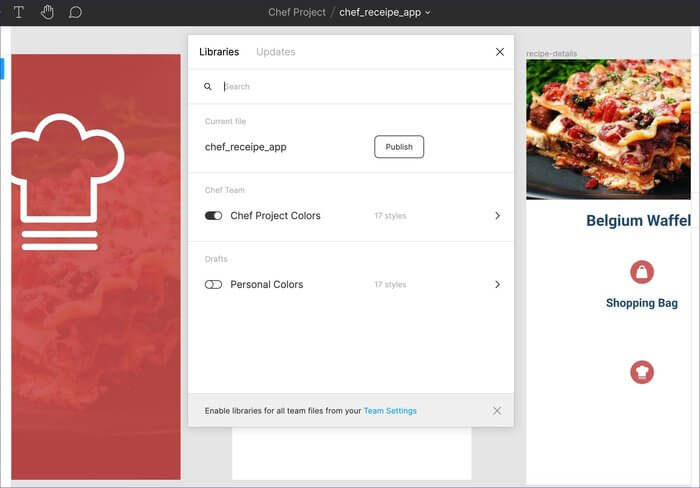Click the Shopping Bag label text

[642, 303]
